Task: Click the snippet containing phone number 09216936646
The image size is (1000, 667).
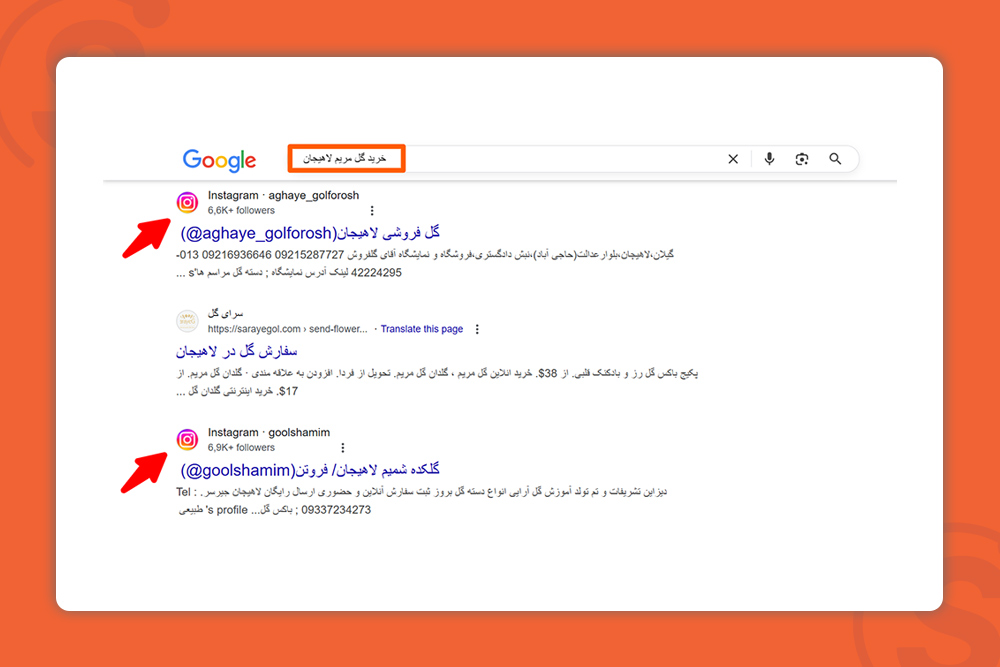Action: pos(425,254)
